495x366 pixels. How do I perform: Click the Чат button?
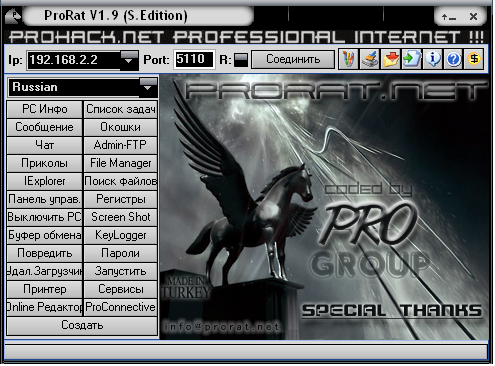44,145
